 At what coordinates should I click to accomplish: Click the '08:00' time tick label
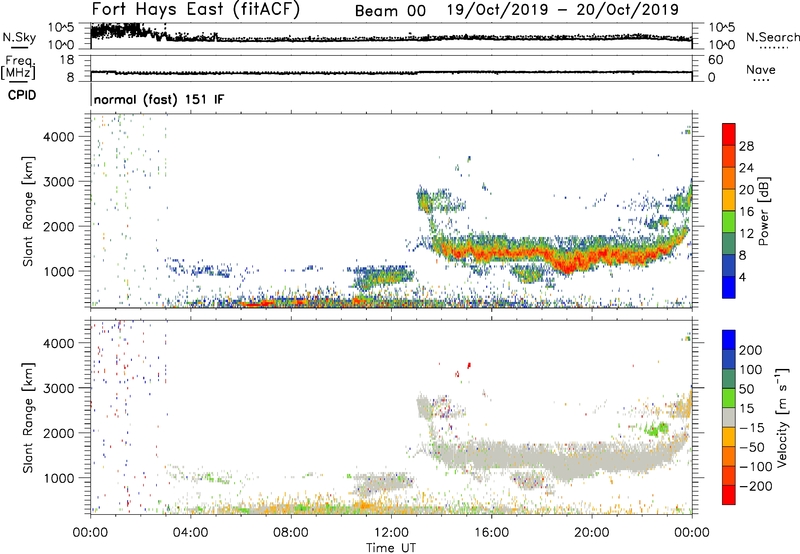[291, 533]
